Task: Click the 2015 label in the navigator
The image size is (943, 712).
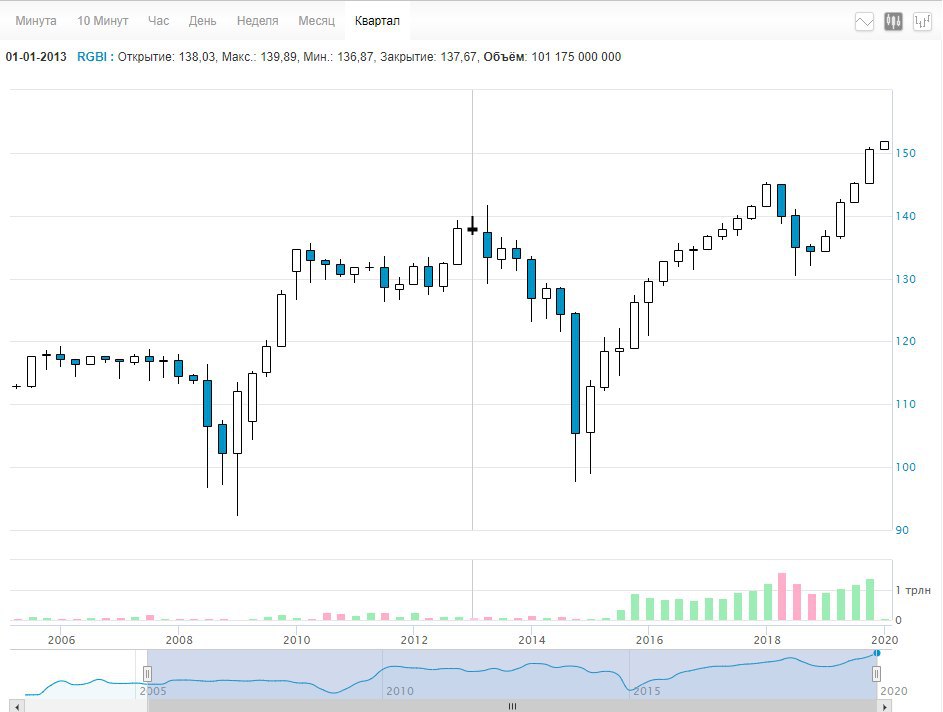Action: coord(647,691)
